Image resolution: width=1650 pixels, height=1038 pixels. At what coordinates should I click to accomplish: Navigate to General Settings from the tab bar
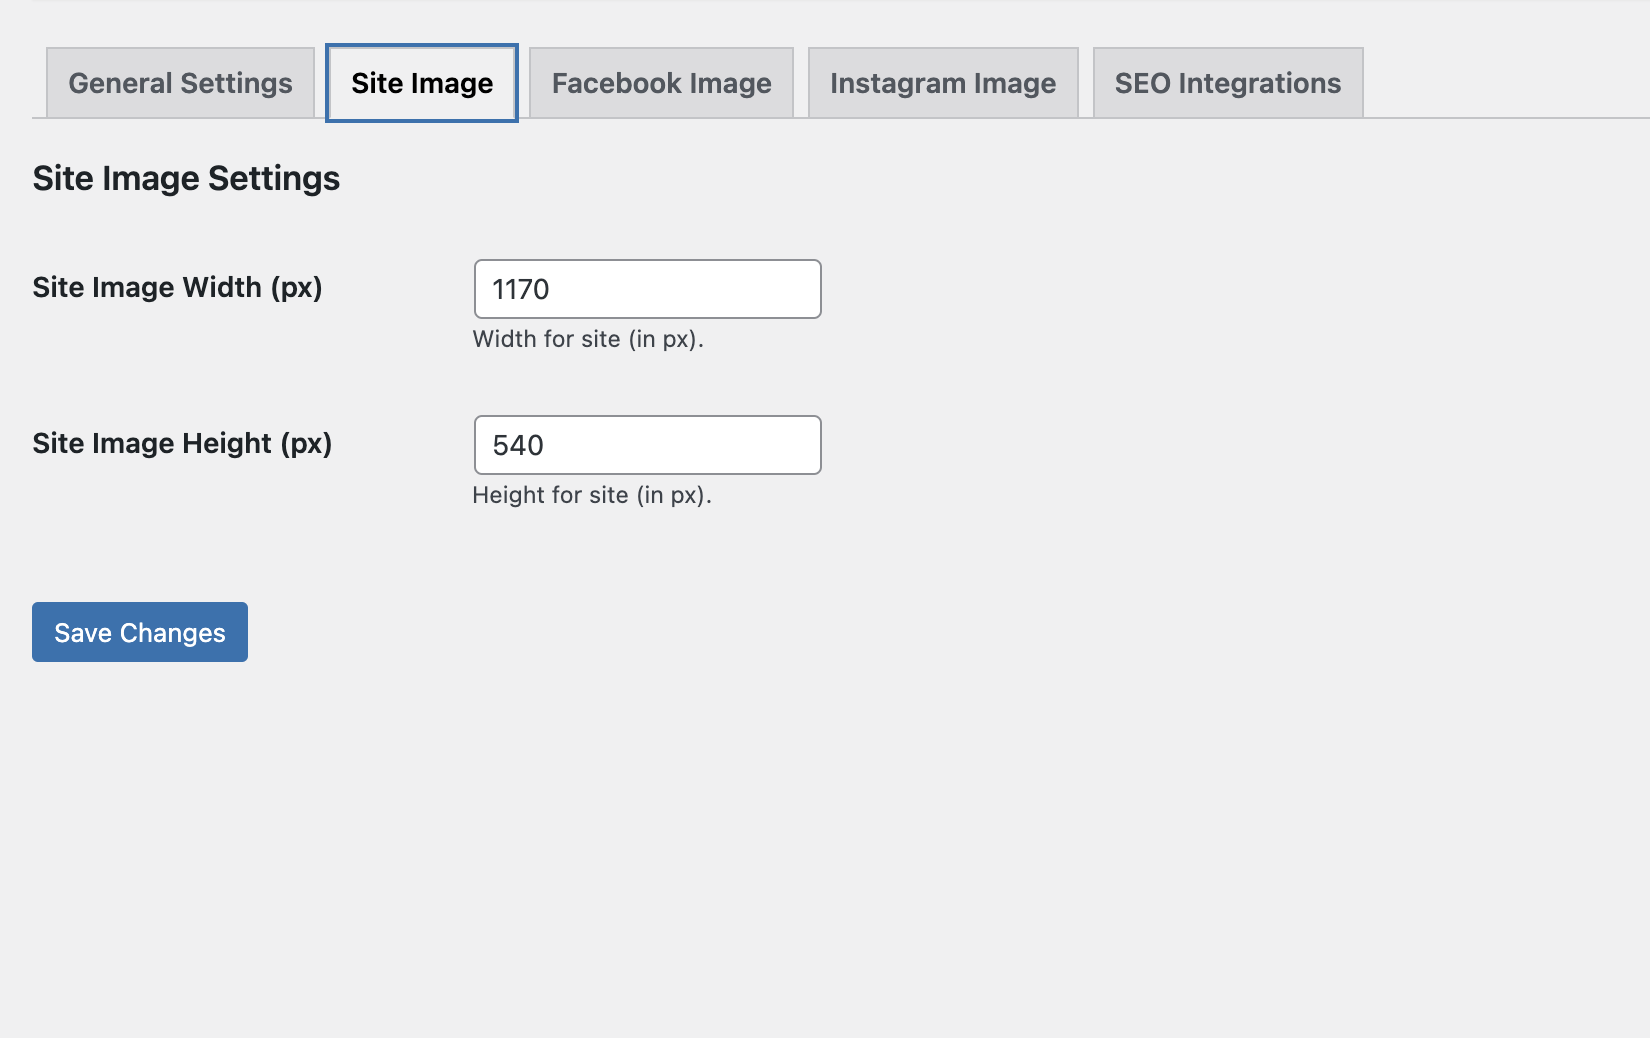(x=179, y=83)
